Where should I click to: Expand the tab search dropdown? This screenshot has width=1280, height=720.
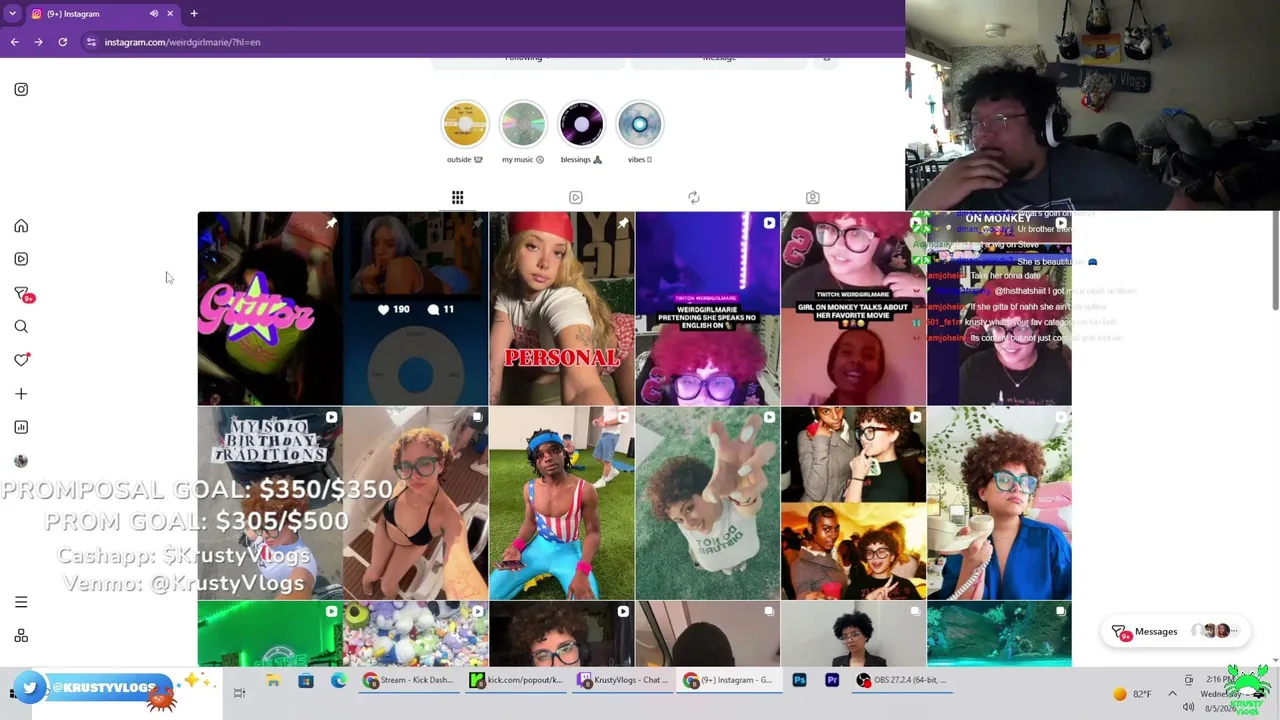click(12, 14)
